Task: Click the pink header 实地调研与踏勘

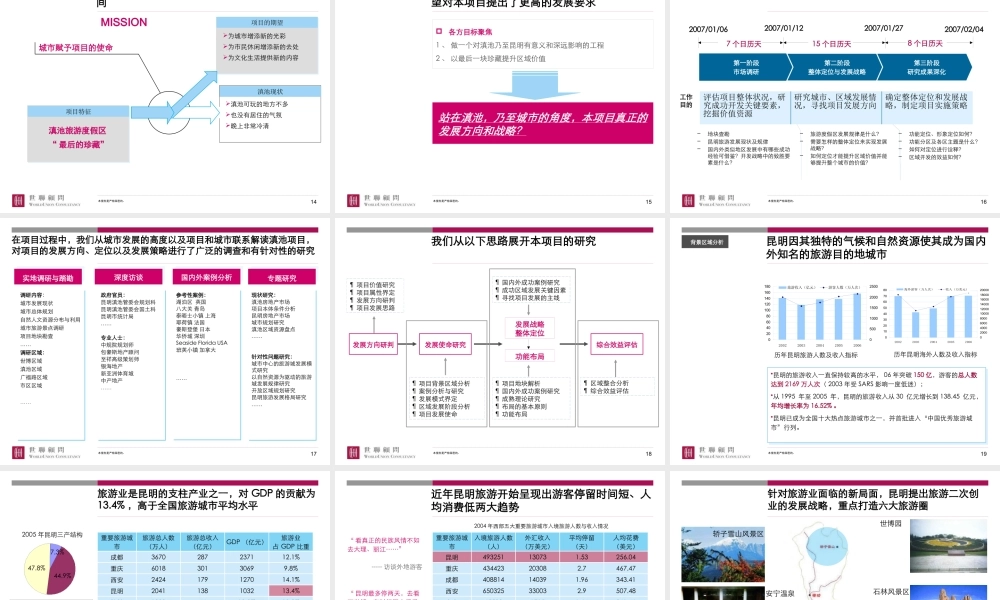Action: (48, 278)
